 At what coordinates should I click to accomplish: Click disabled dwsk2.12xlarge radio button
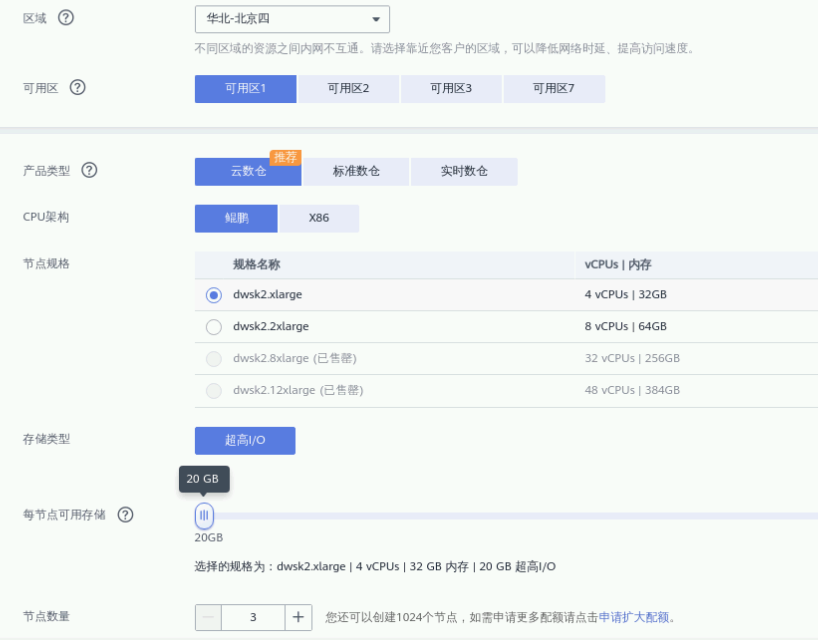pyautogui.click(x=213, y=391)
